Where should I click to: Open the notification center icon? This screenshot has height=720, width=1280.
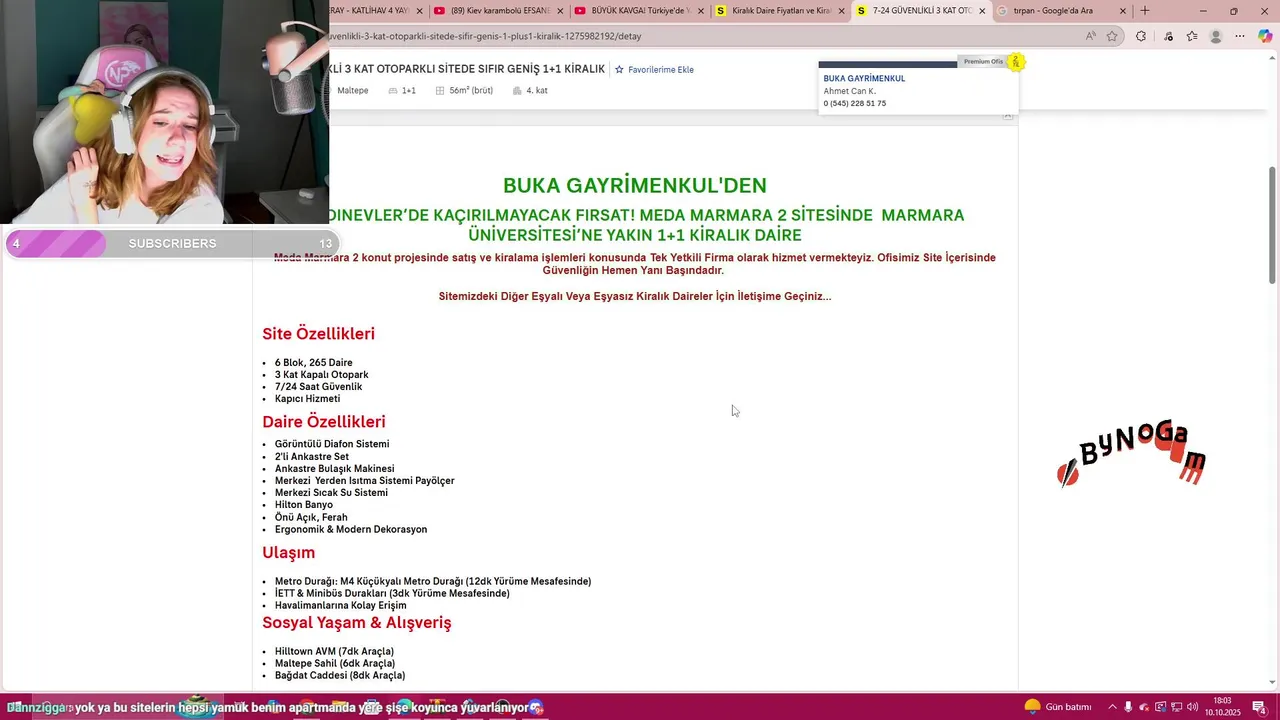[x=1259, y=707]
